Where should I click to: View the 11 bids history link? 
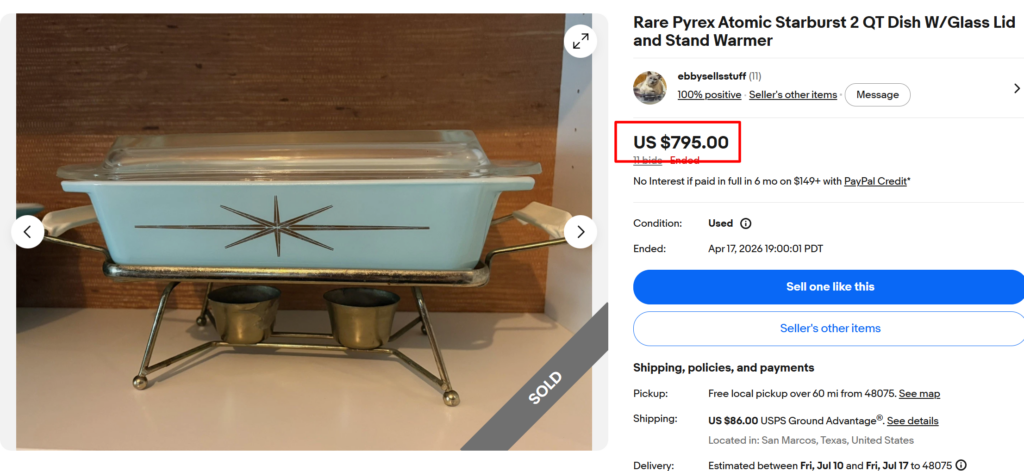click(x=647, y=160)
